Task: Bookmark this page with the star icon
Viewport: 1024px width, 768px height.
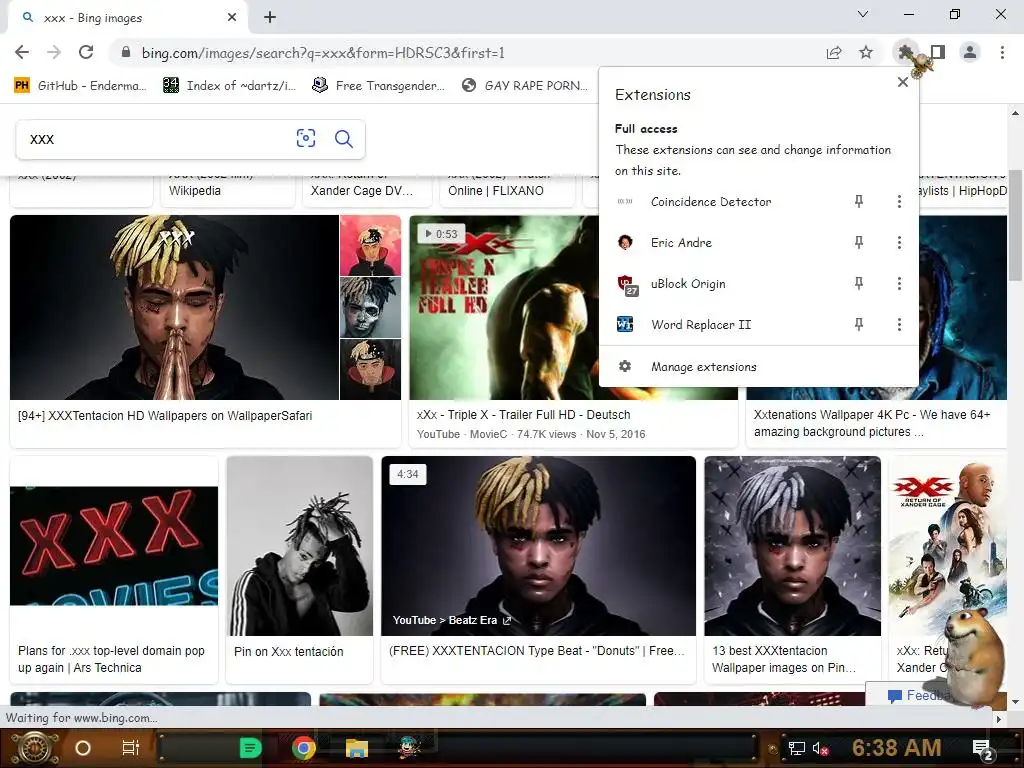Action: pos(866,52)
